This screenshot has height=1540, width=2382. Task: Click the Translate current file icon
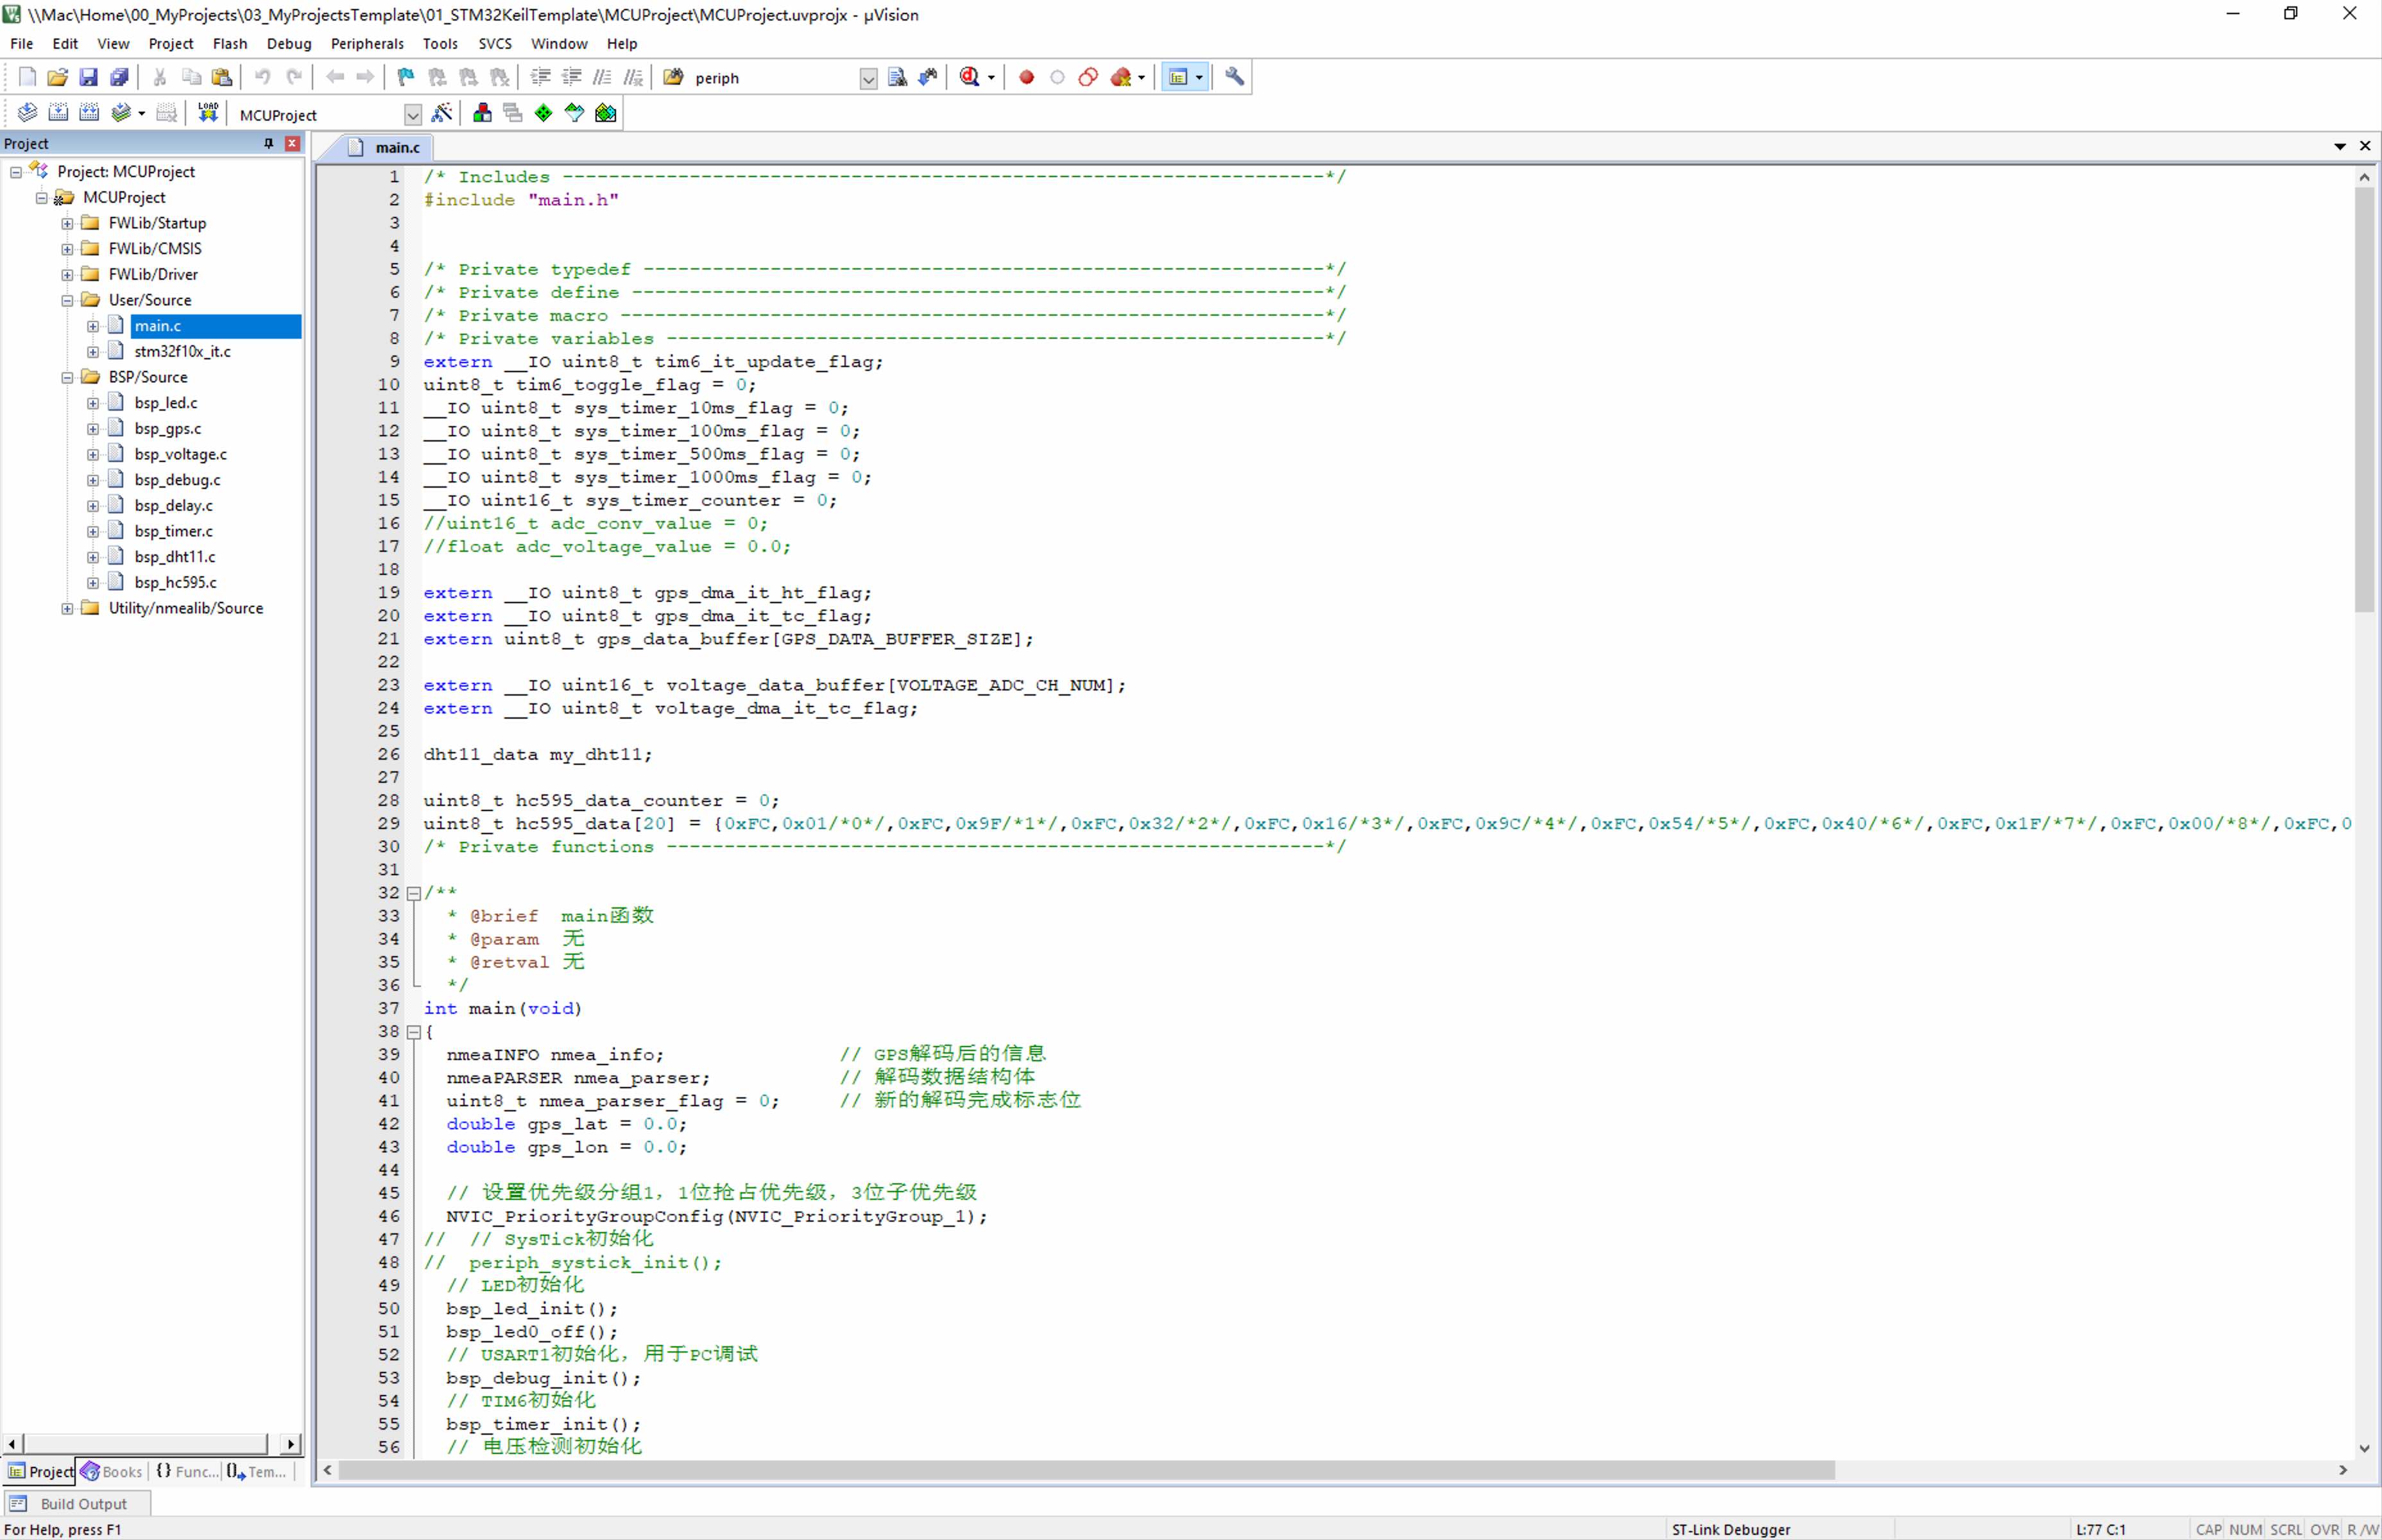tap(27, 113)
